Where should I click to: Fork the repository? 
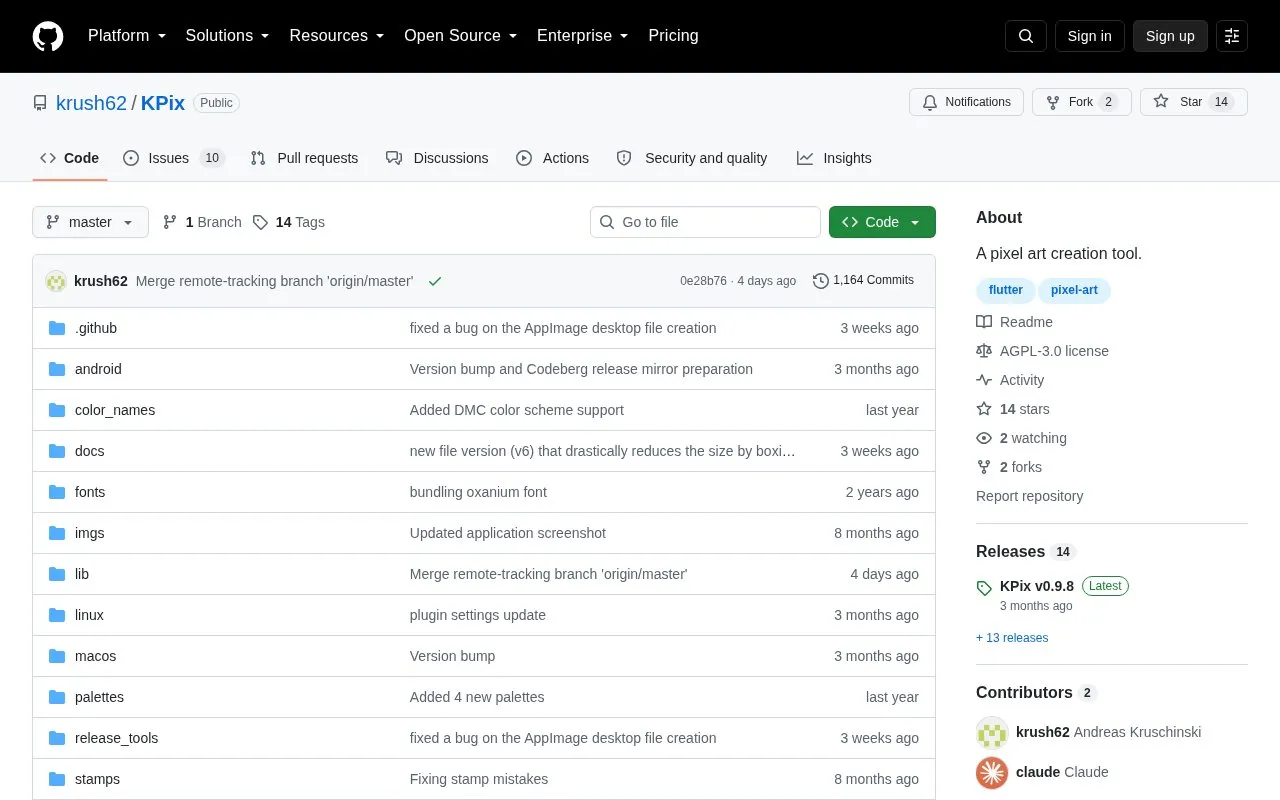tap(1082, 102)
